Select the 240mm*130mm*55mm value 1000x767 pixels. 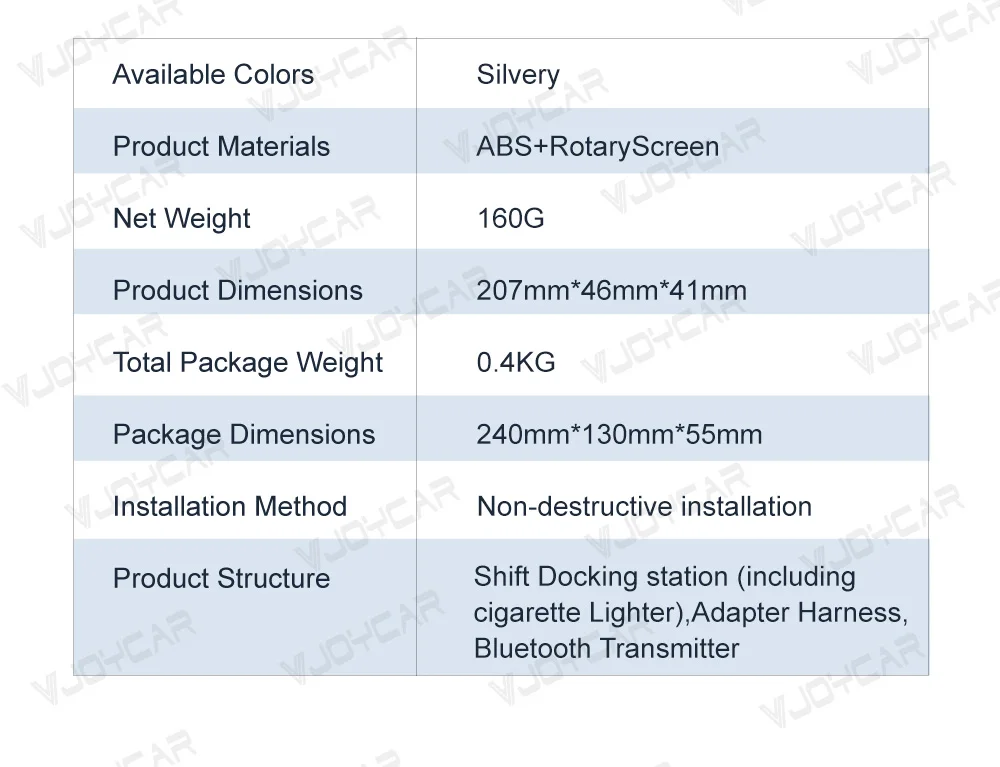[x=619, y=435]
